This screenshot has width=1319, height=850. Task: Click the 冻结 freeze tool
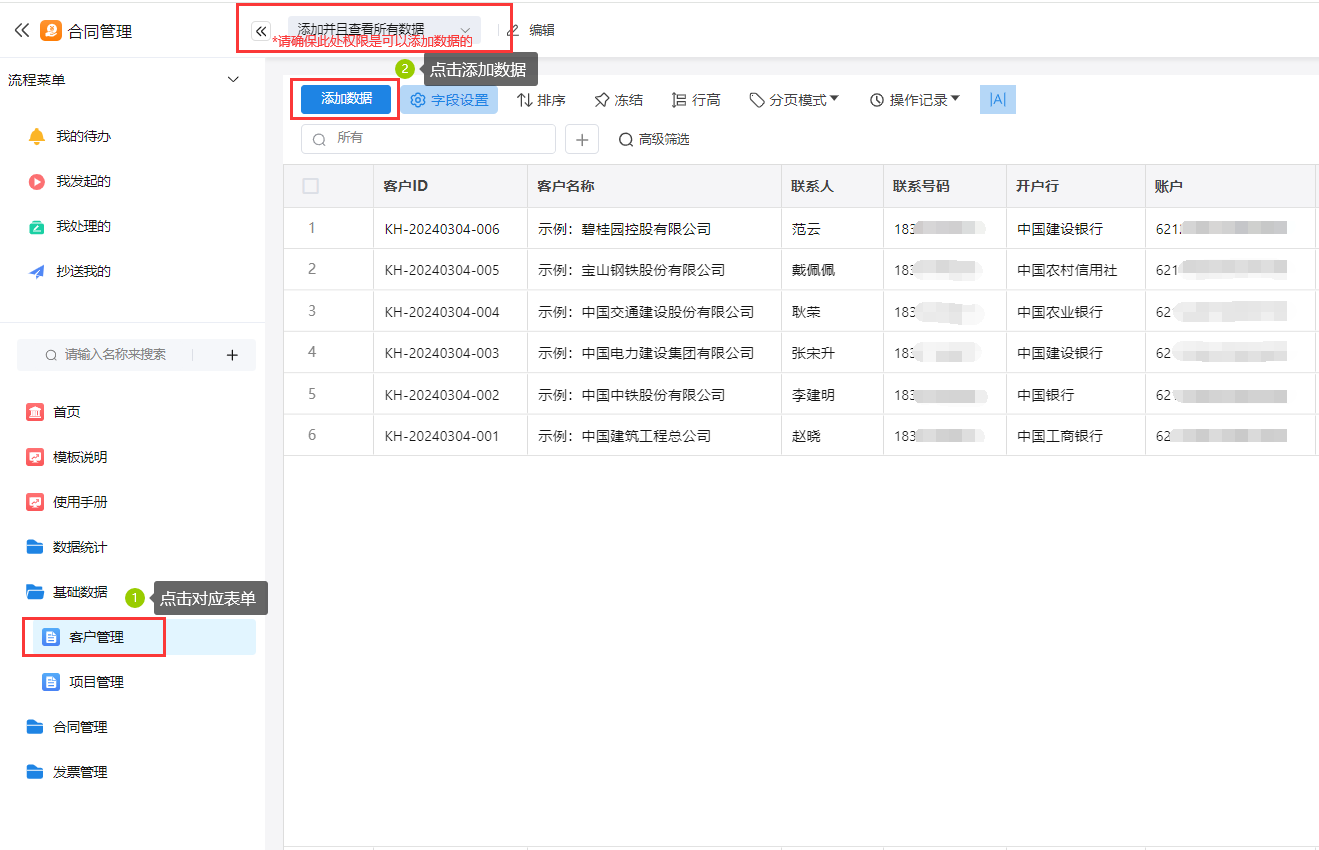tap(618, 100)
